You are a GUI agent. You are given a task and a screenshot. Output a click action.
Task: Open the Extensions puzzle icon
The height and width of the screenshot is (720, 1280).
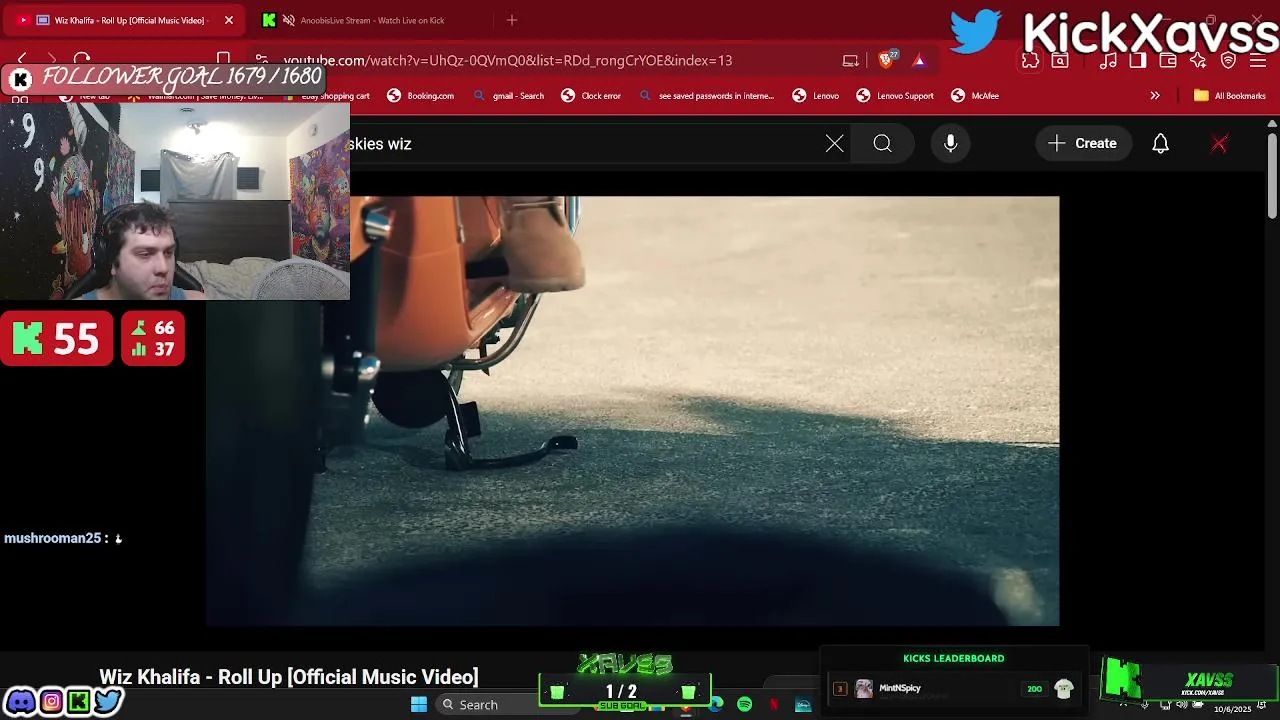pyautogui.click(x=1030, y=60)
